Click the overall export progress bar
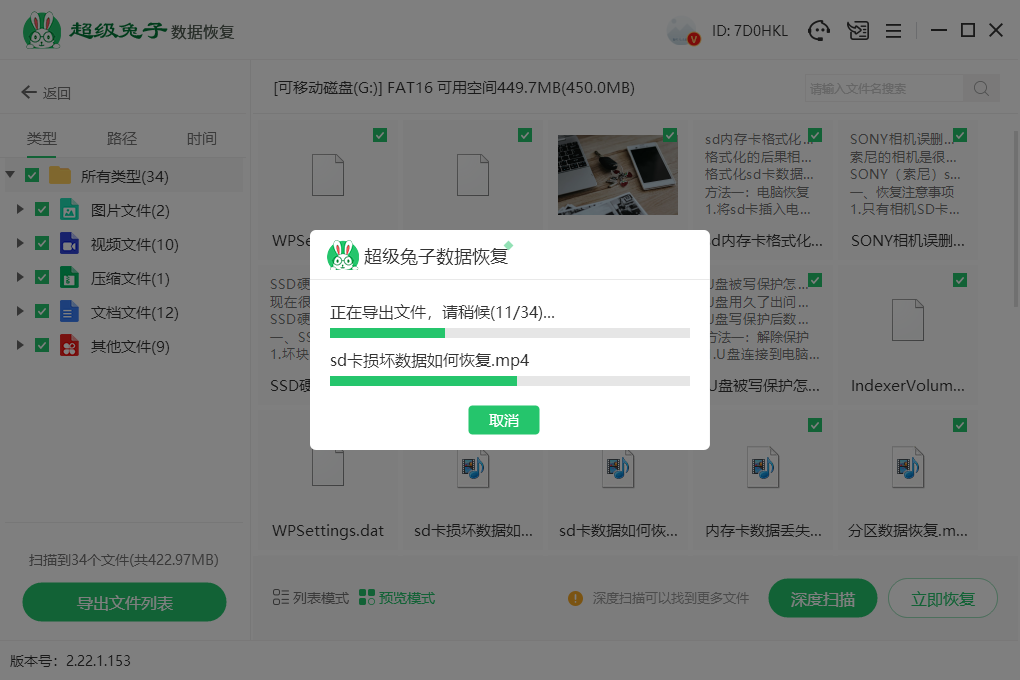Screen dimensions: 1020x680 (x=509, y=333)
